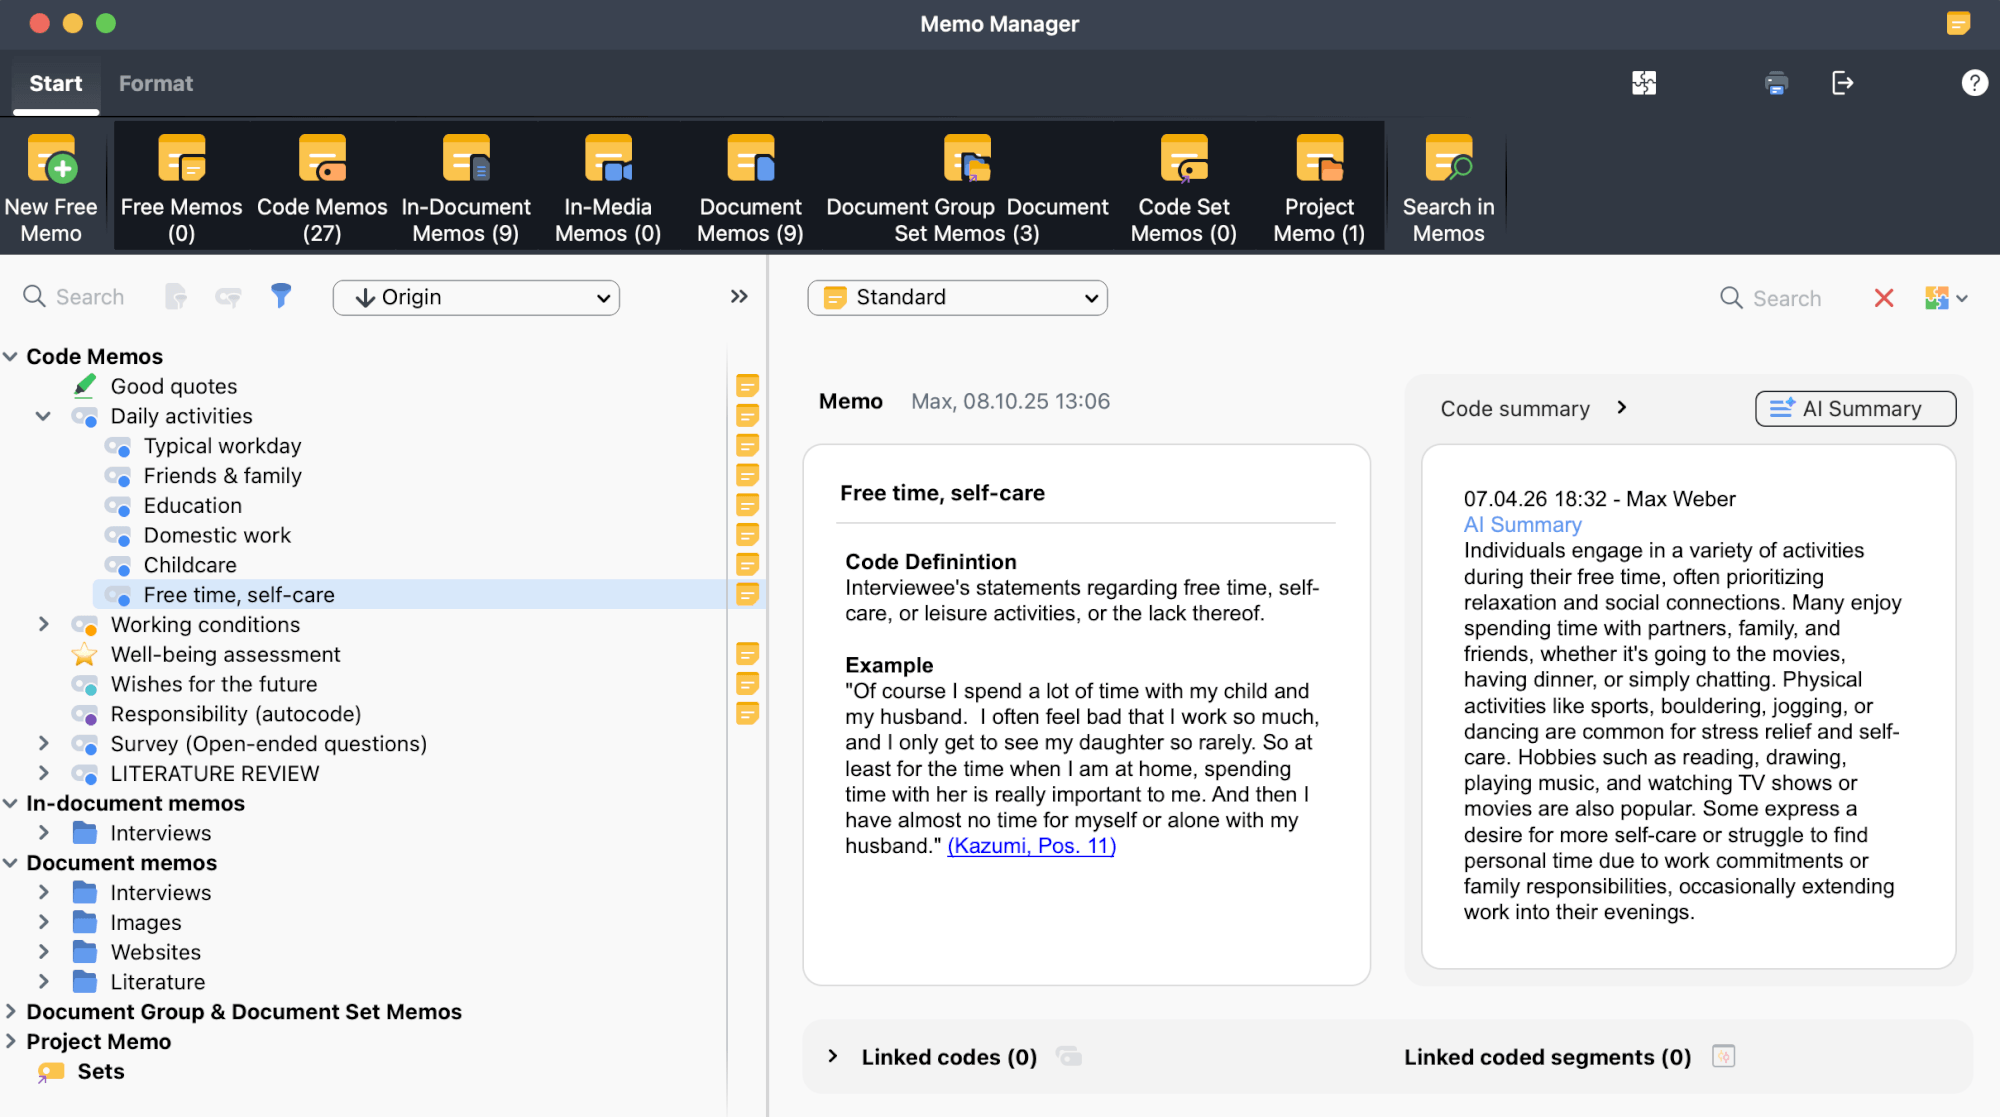Clear the search with the red X
This screenshot has width=2000, height=1117.
1884,297
